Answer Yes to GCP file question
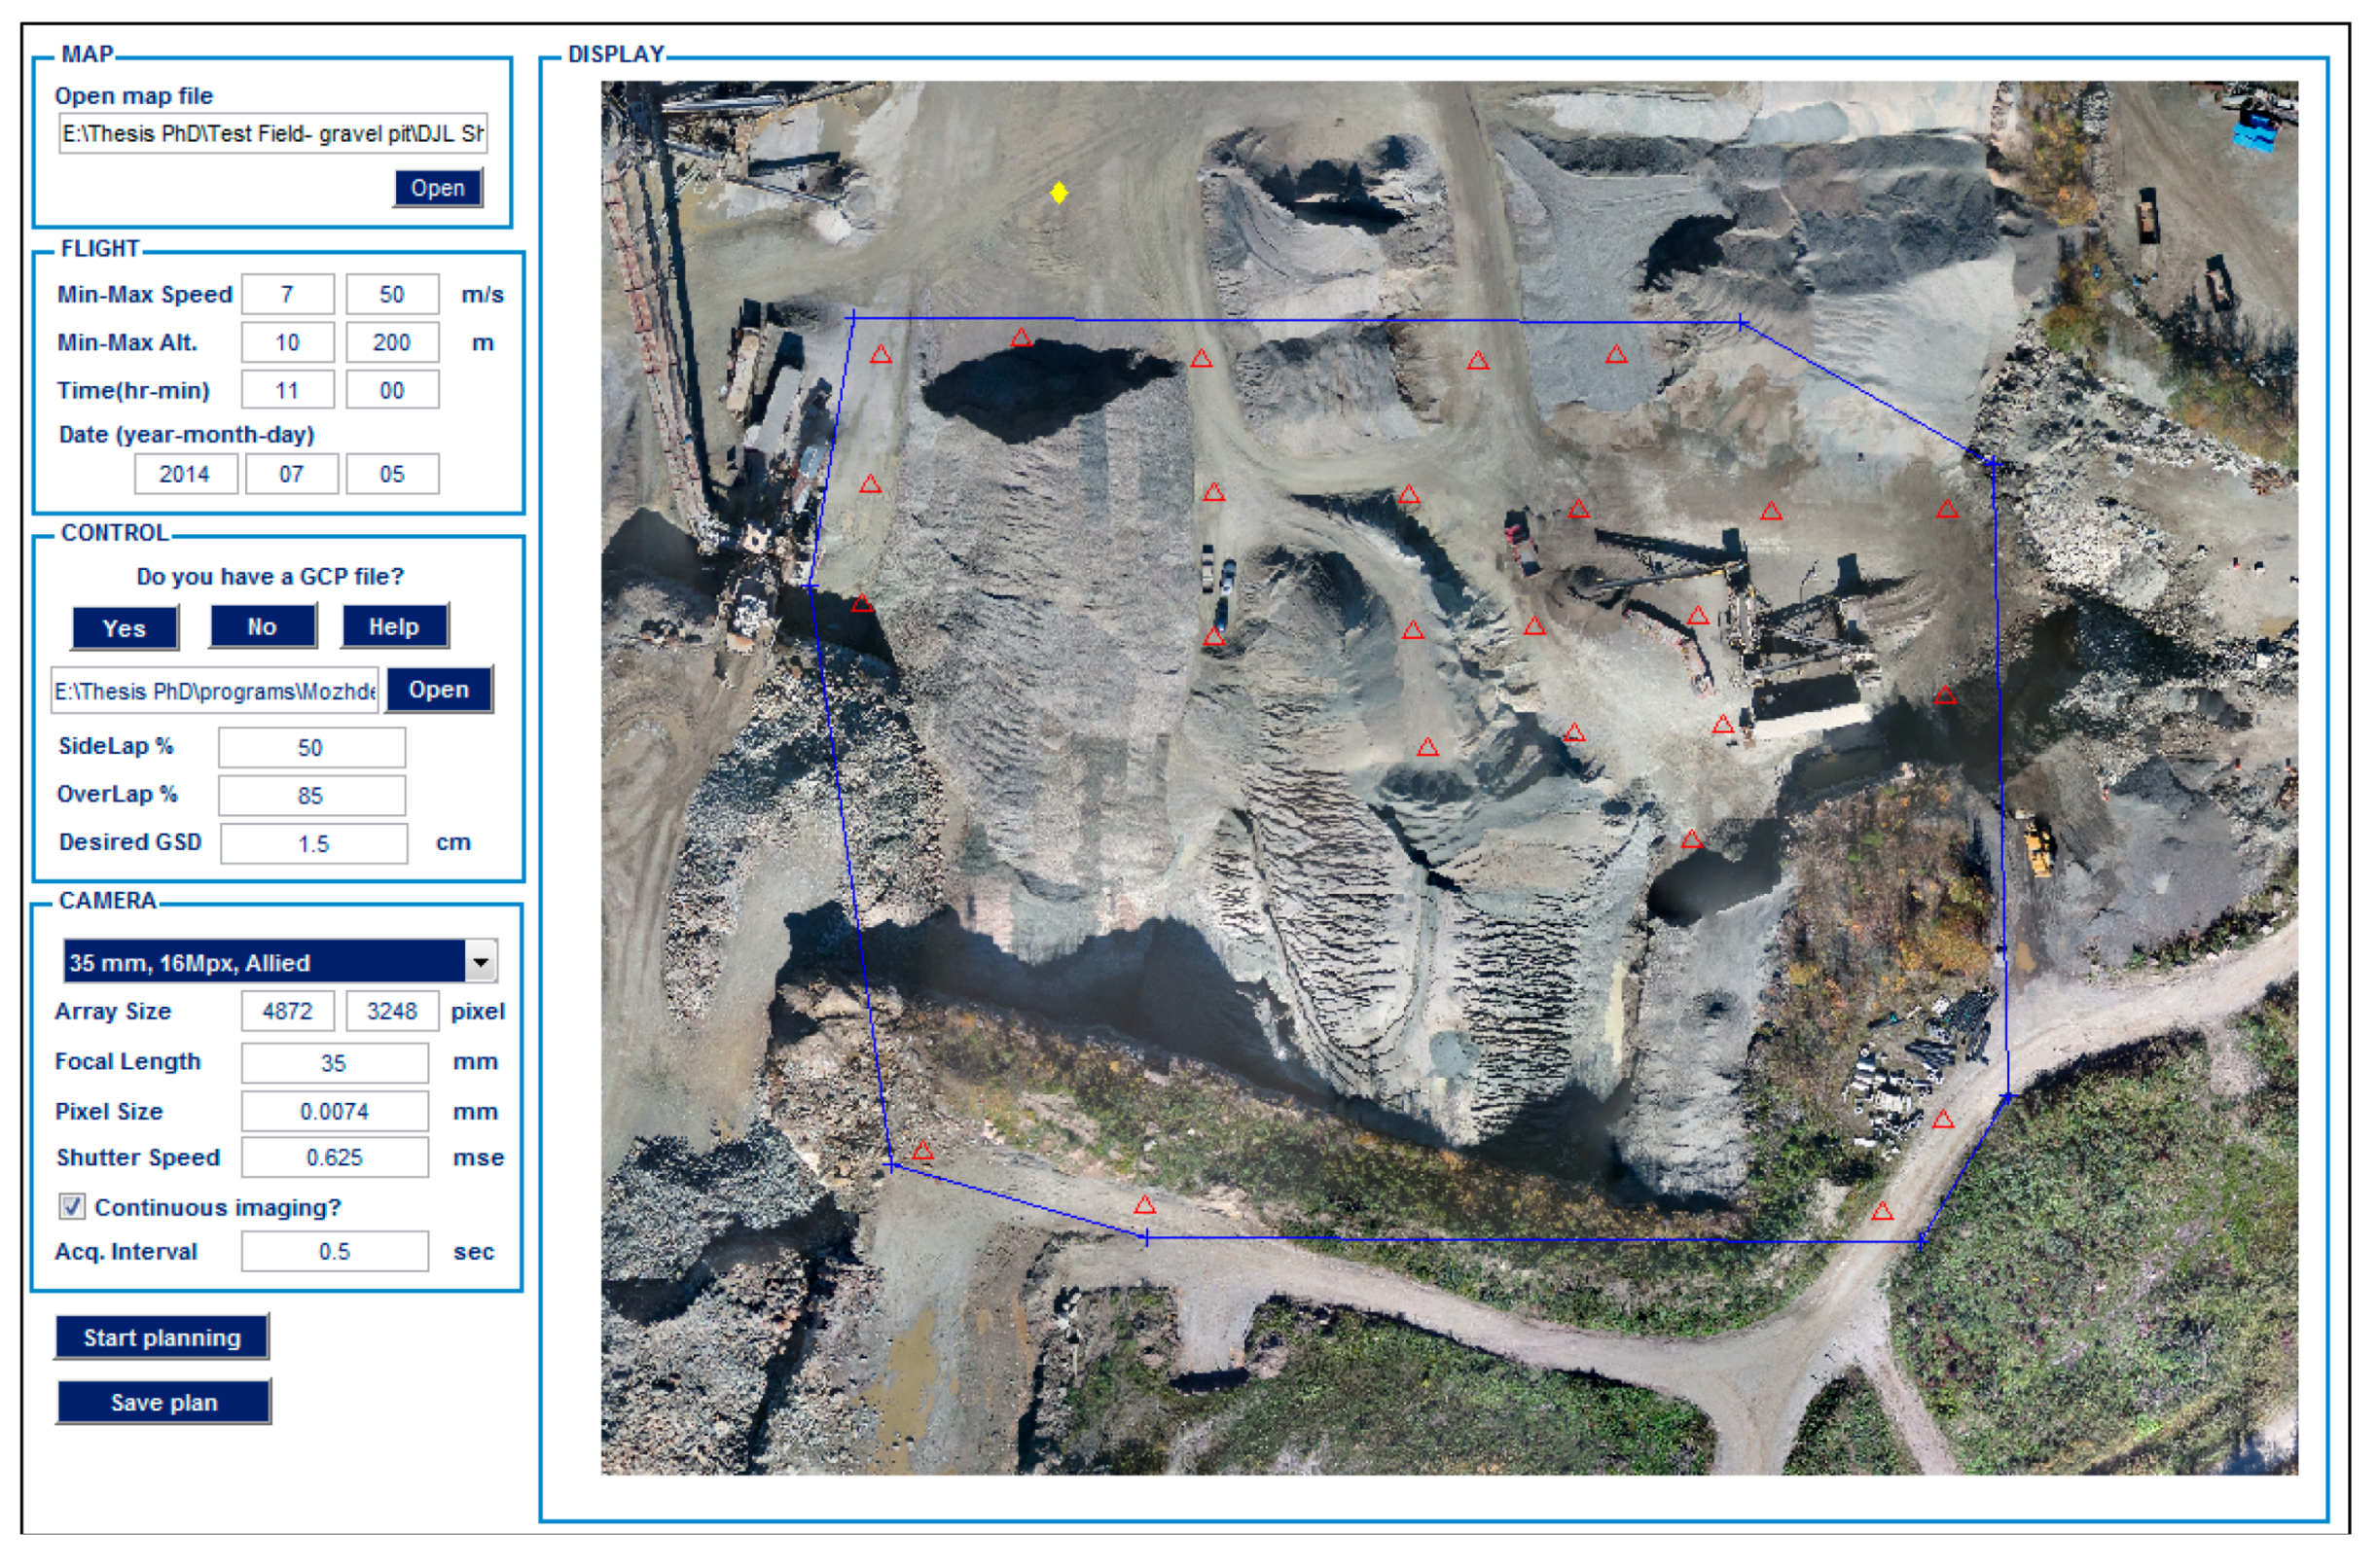This screenshot has width=2377, height=1568. [125, 629]
